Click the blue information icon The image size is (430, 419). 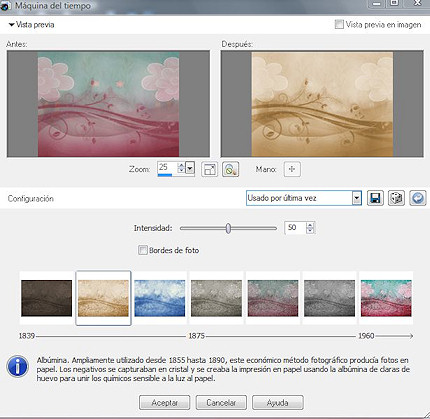[17, 366]
